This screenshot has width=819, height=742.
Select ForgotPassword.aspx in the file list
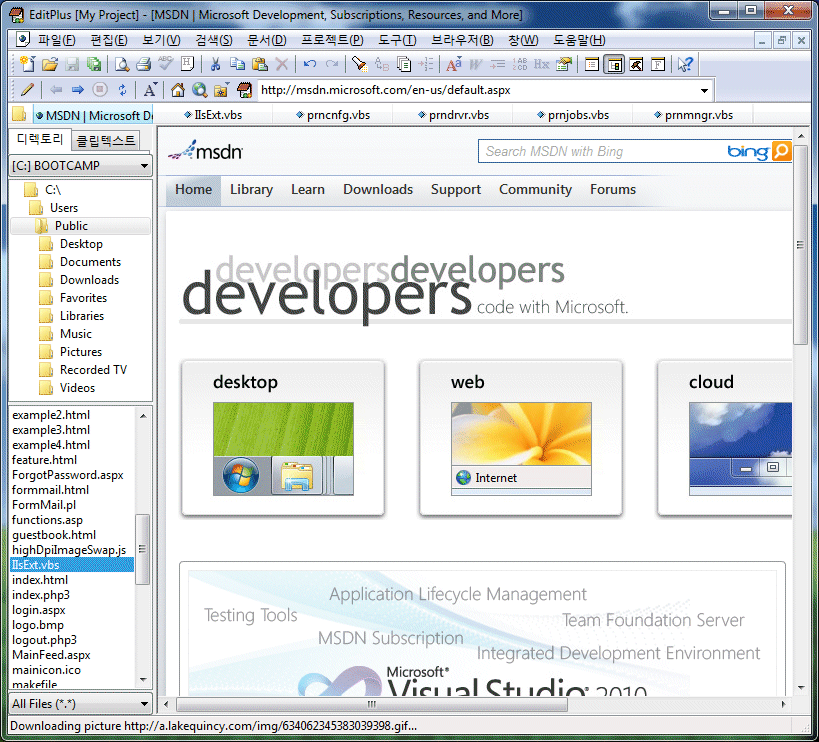67,475
